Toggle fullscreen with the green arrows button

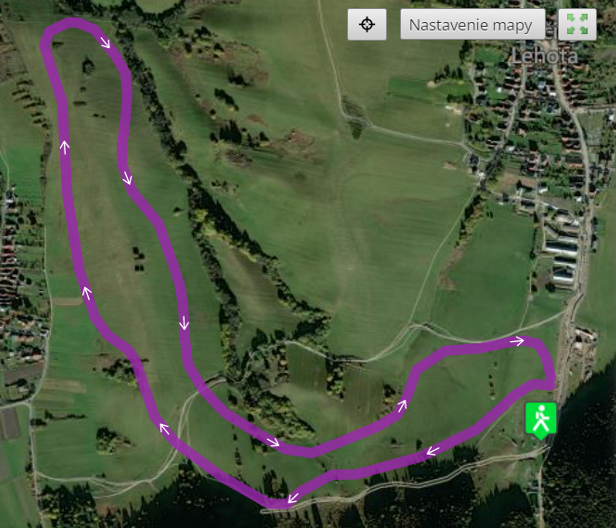click(x=577, y=24)
